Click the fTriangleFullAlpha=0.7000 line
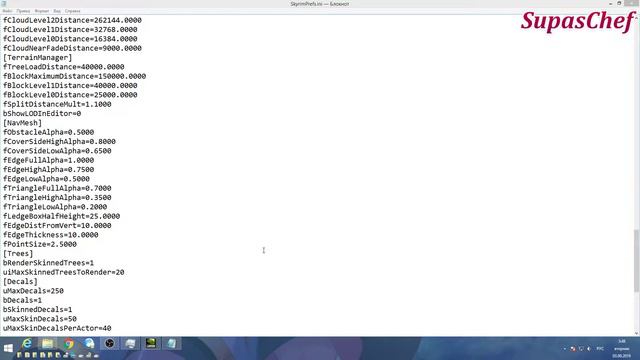This screenshot has width=640, height=360. click(x=57, y=189)
